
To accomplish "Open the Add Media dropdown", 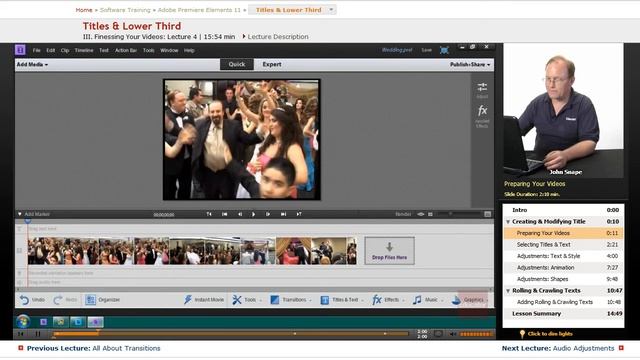I will (32, 64).
